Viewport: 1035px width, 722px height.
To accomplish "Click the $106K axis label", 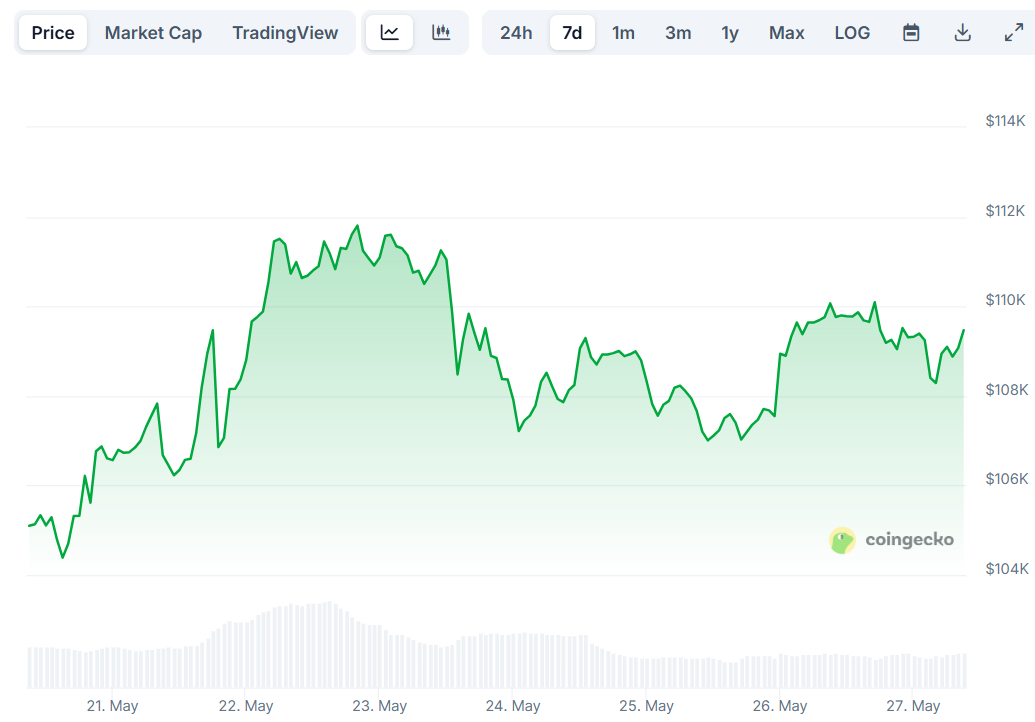I will coord(1007,478).
